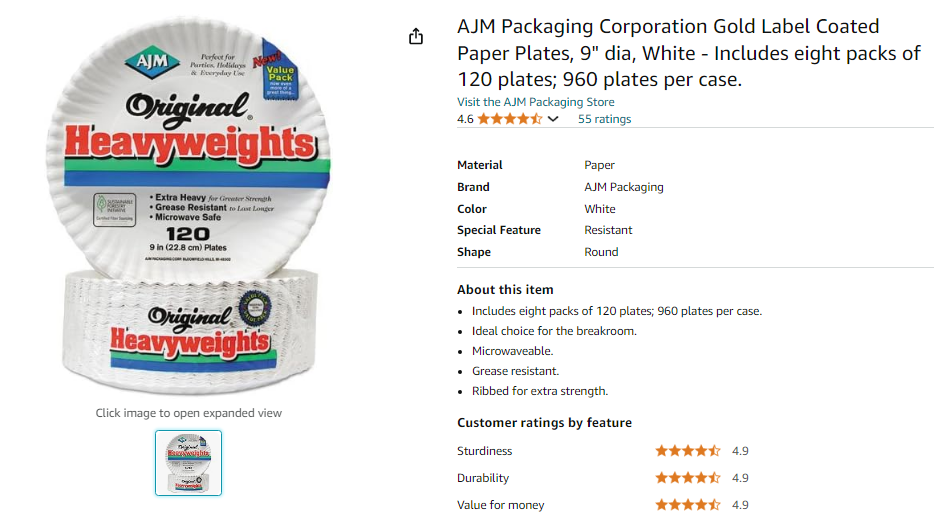Click the overall star rating icons

point(510,119)
